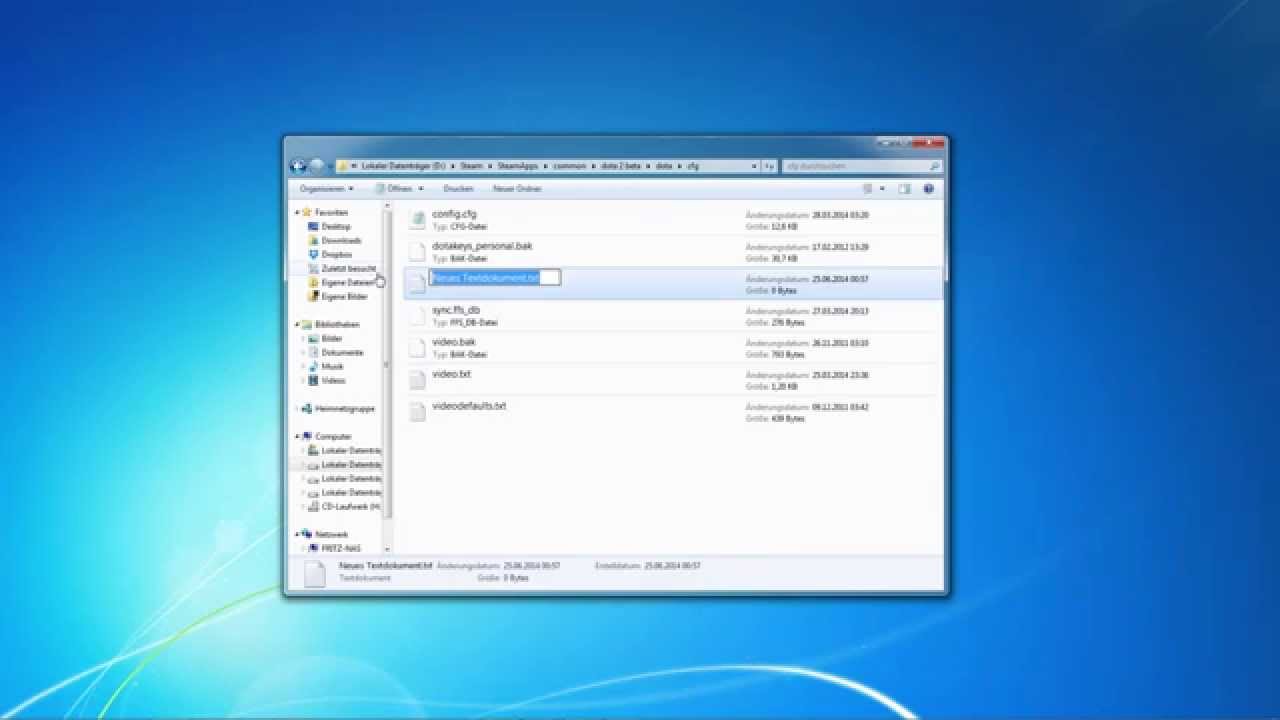The height and width of the screenshot is (720, 1280).
Task: Open the Organisieren menu
Action: 326,188
